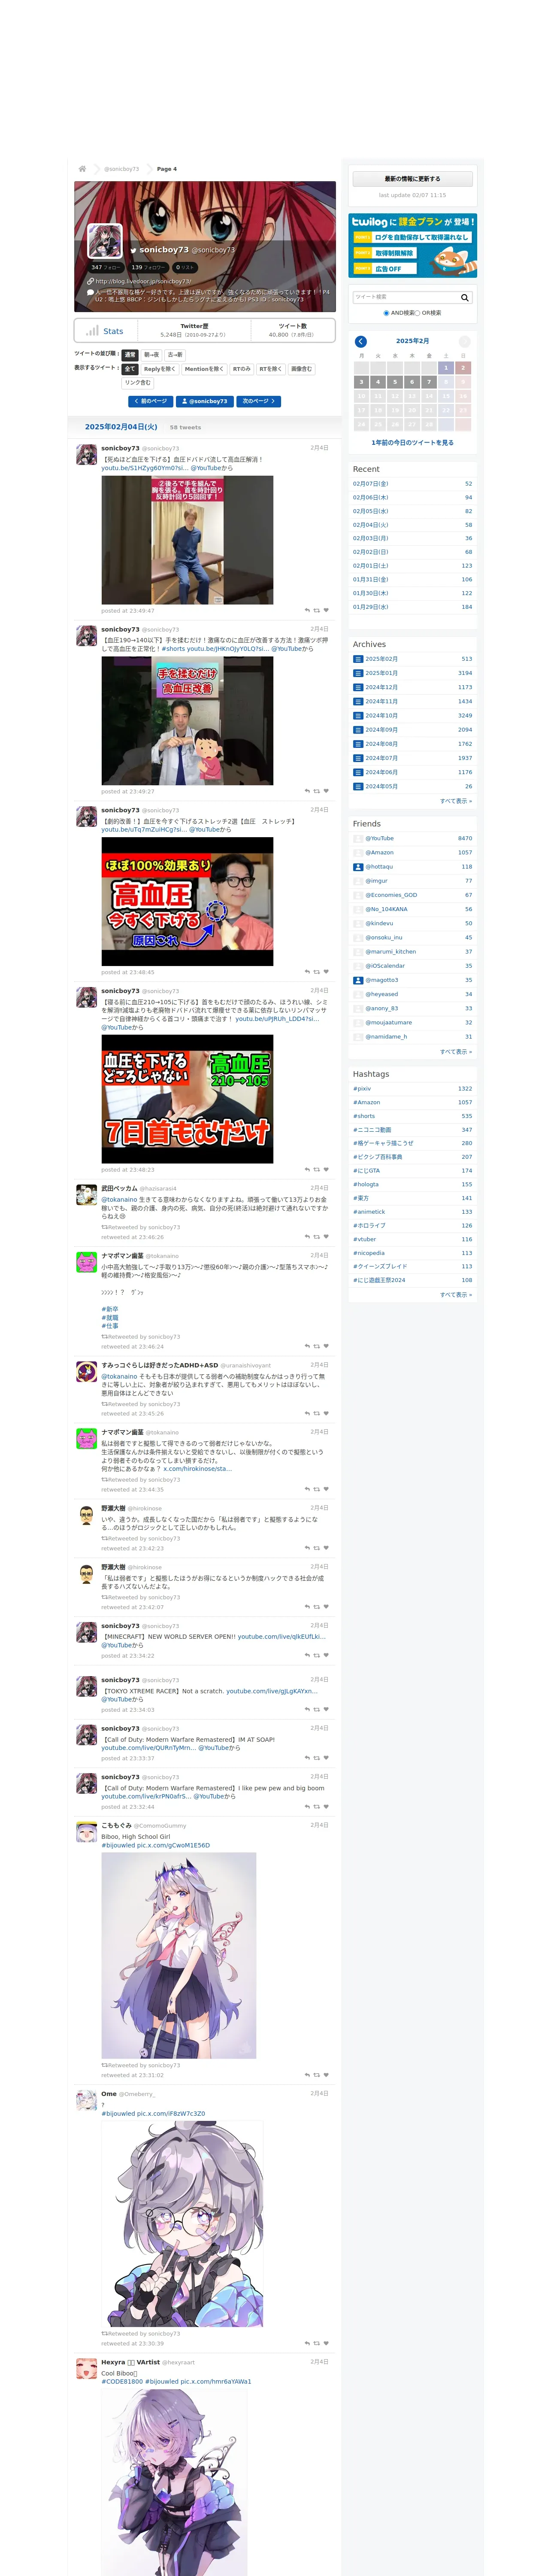The height and width of the screenshot is (2576, 551).
Task: Select calendar day 7
Action: click(429, 382)
